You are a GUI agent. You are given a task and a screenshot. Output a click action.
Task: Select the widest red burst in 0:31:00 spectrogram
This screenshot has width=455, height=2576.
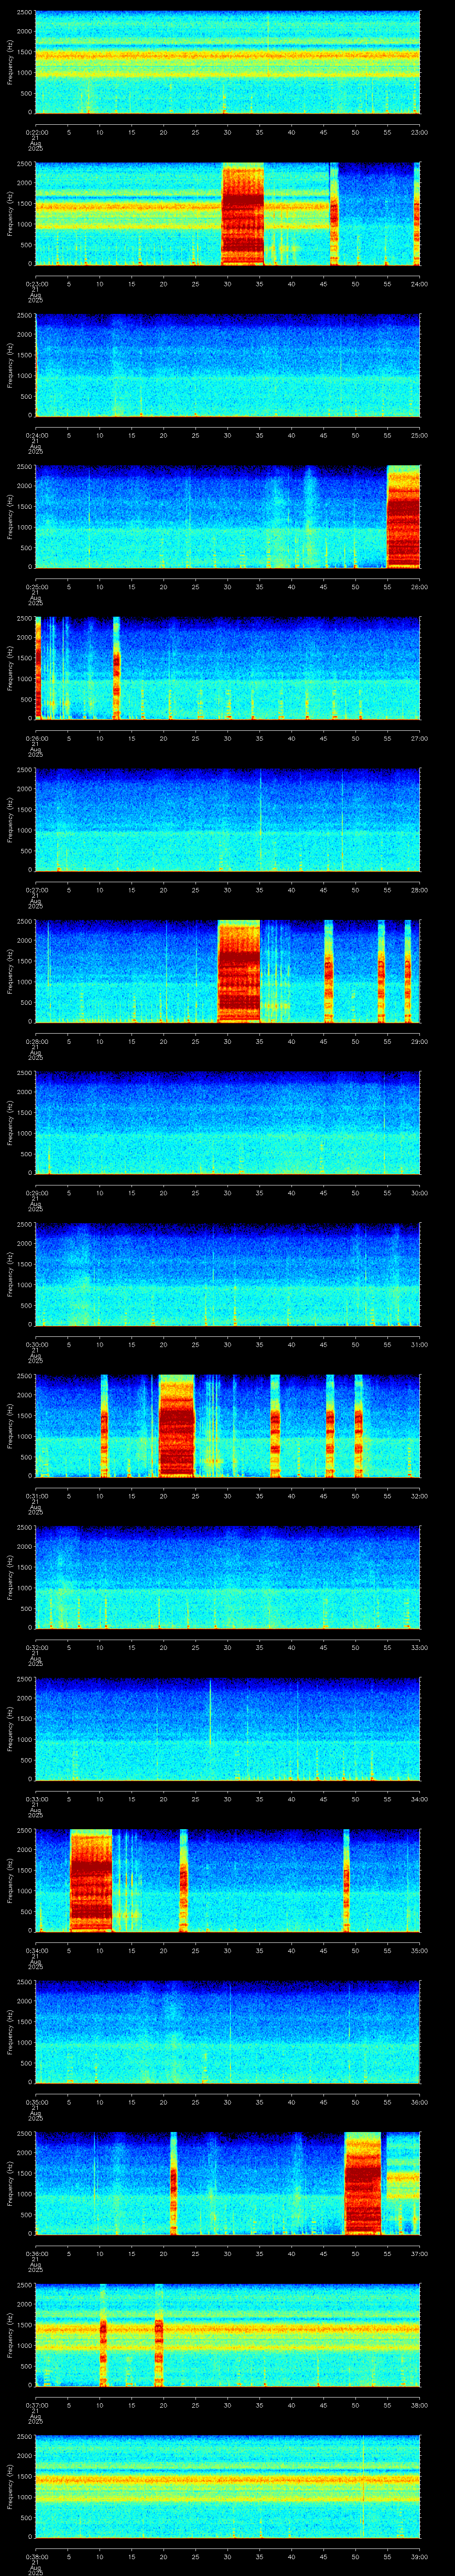[176, 1426]
